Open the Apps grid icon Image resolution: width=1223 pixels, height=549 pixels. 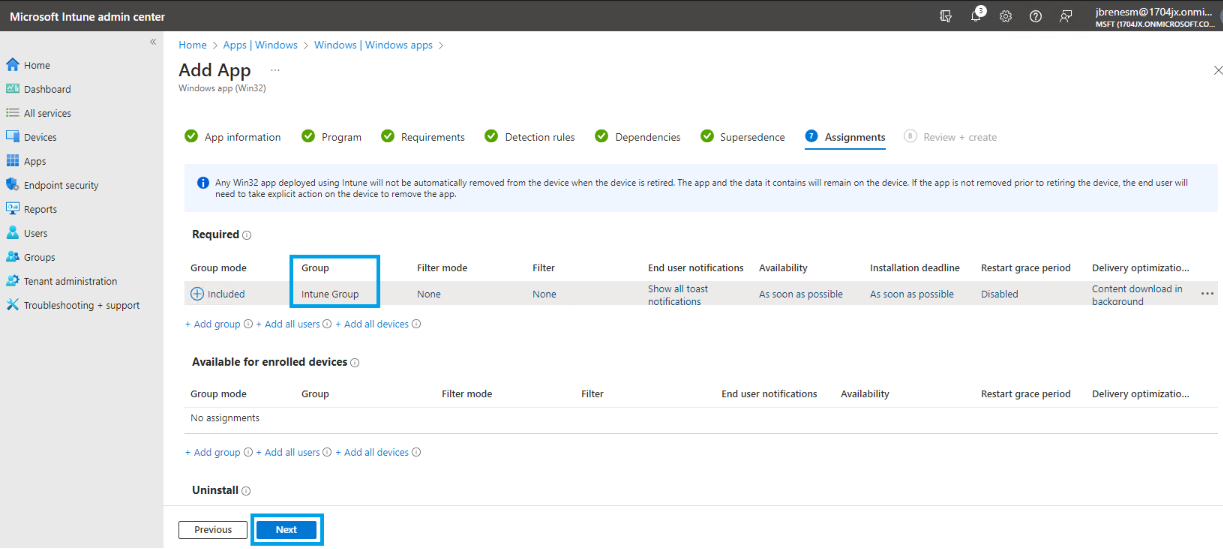13,161
